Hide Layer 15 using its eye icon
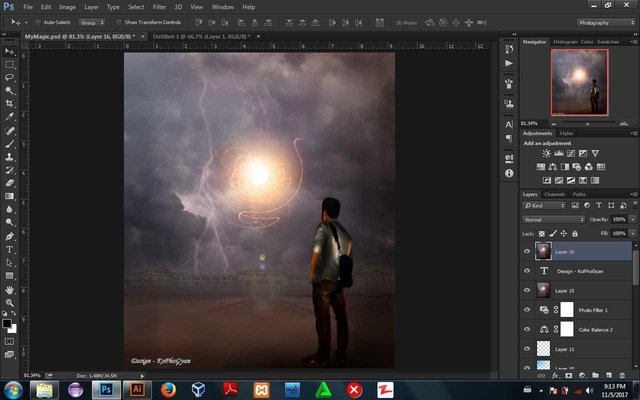Image resolution: width=640 pixels, height=400 pixels. tap(527, 290)
